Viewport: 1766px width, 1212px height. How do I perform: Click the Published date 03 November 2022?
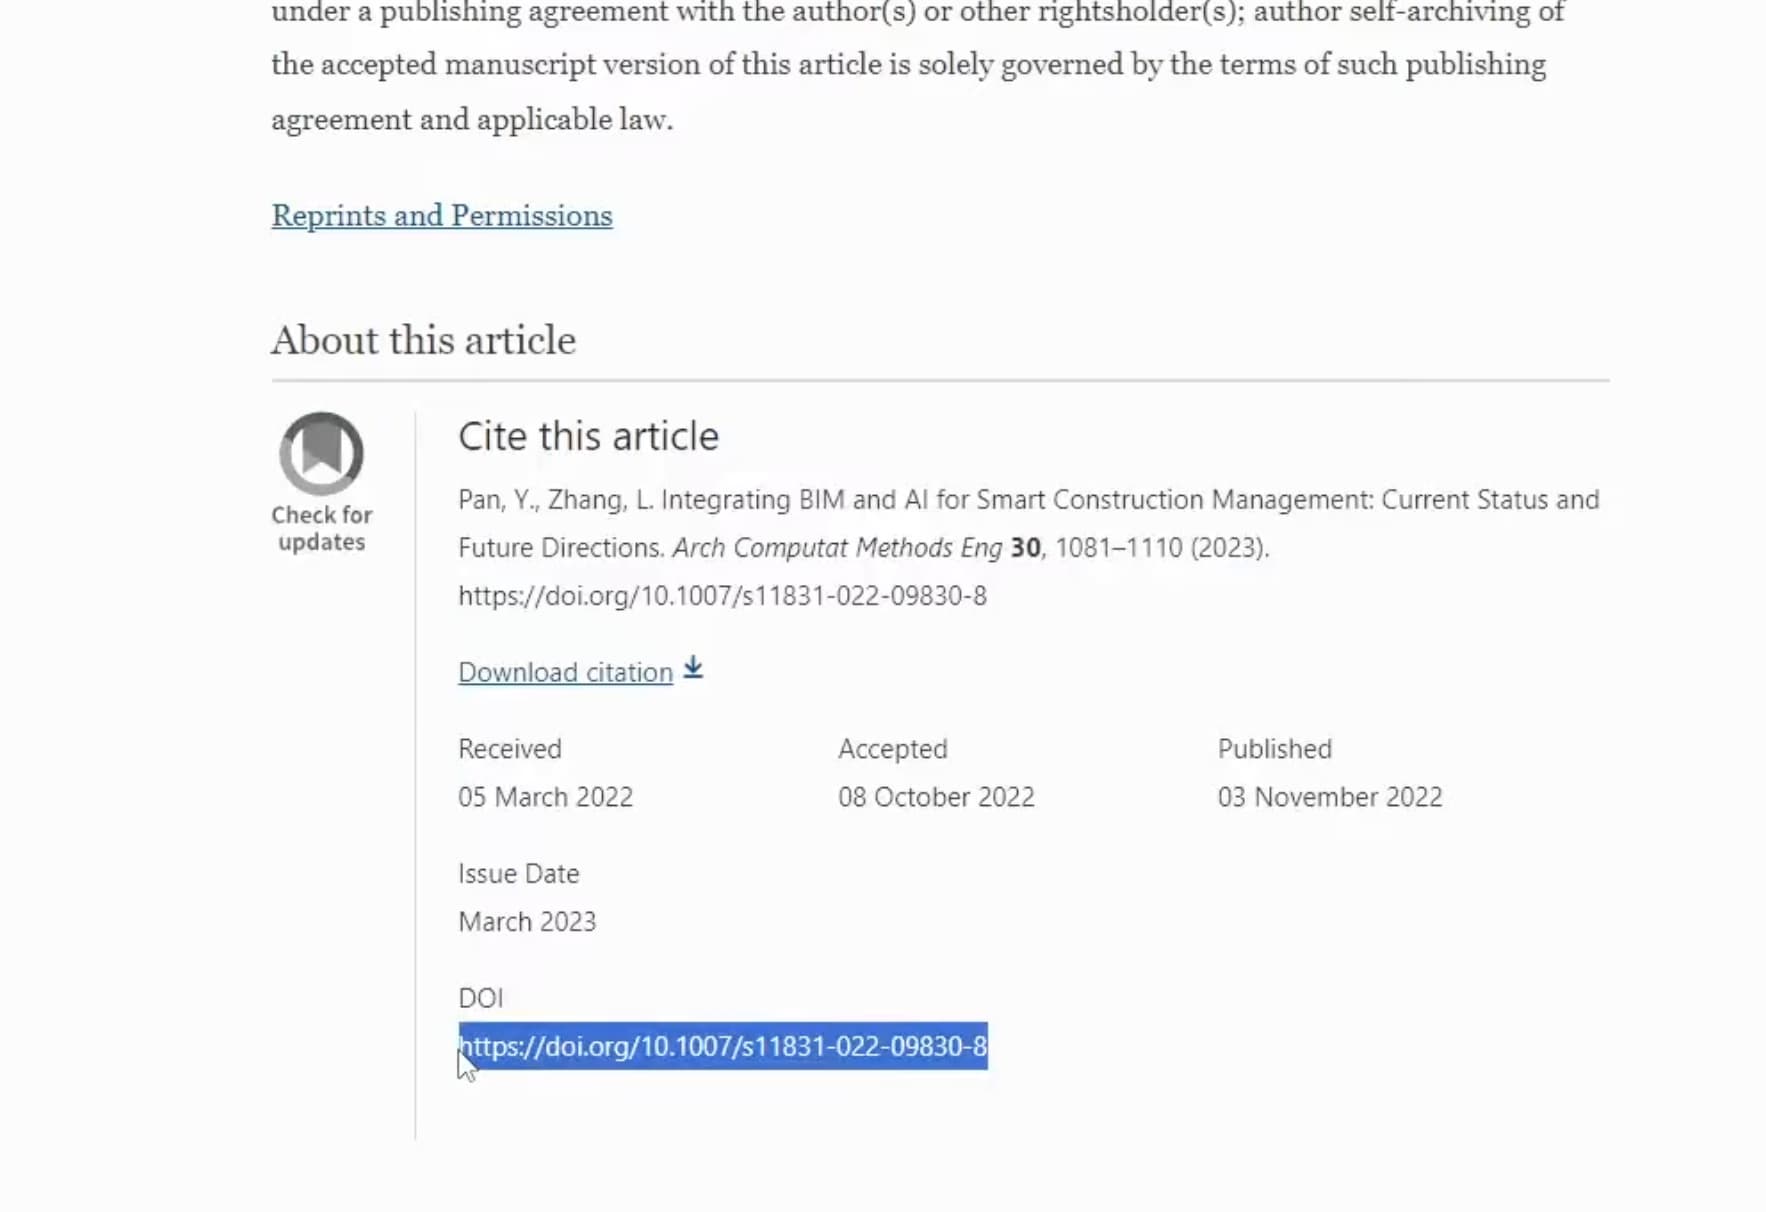pyautogui.click(x=1330, y=797)
